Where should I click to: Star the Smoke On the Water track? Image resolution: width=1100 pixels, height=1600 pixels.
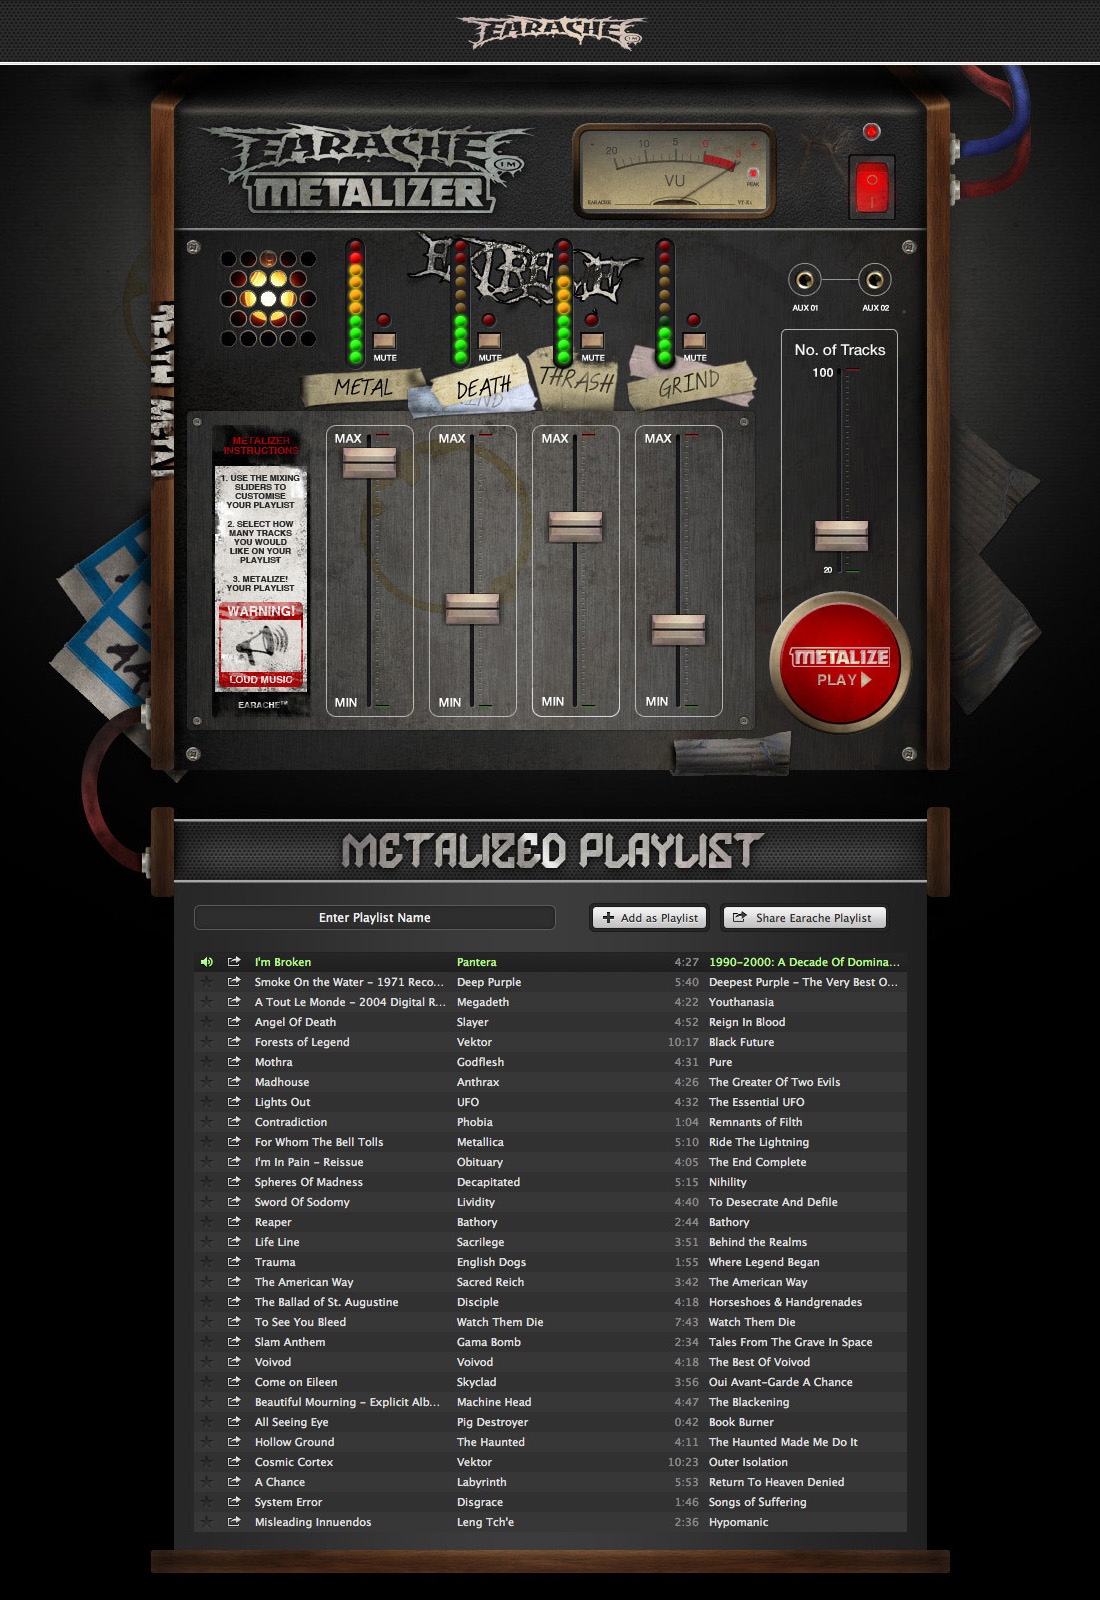[x=207, y=982]
